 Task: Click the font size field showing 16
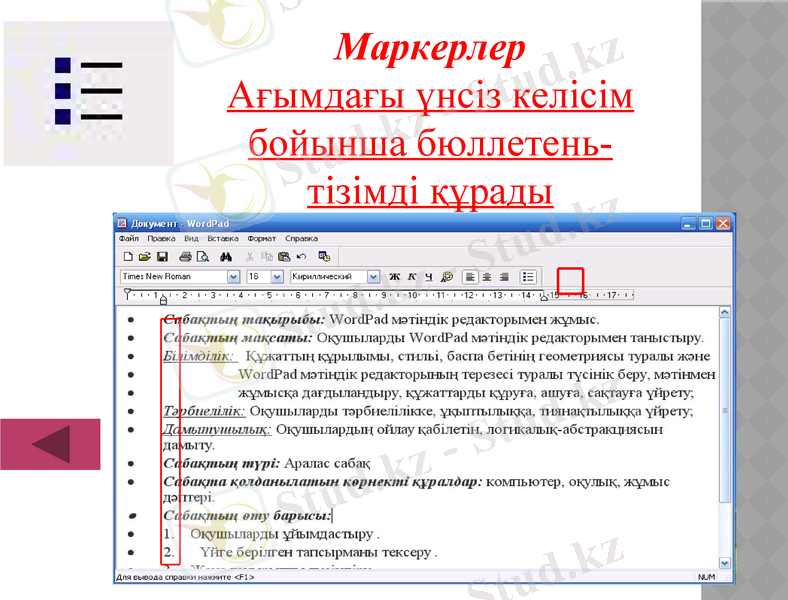(259, 277)
